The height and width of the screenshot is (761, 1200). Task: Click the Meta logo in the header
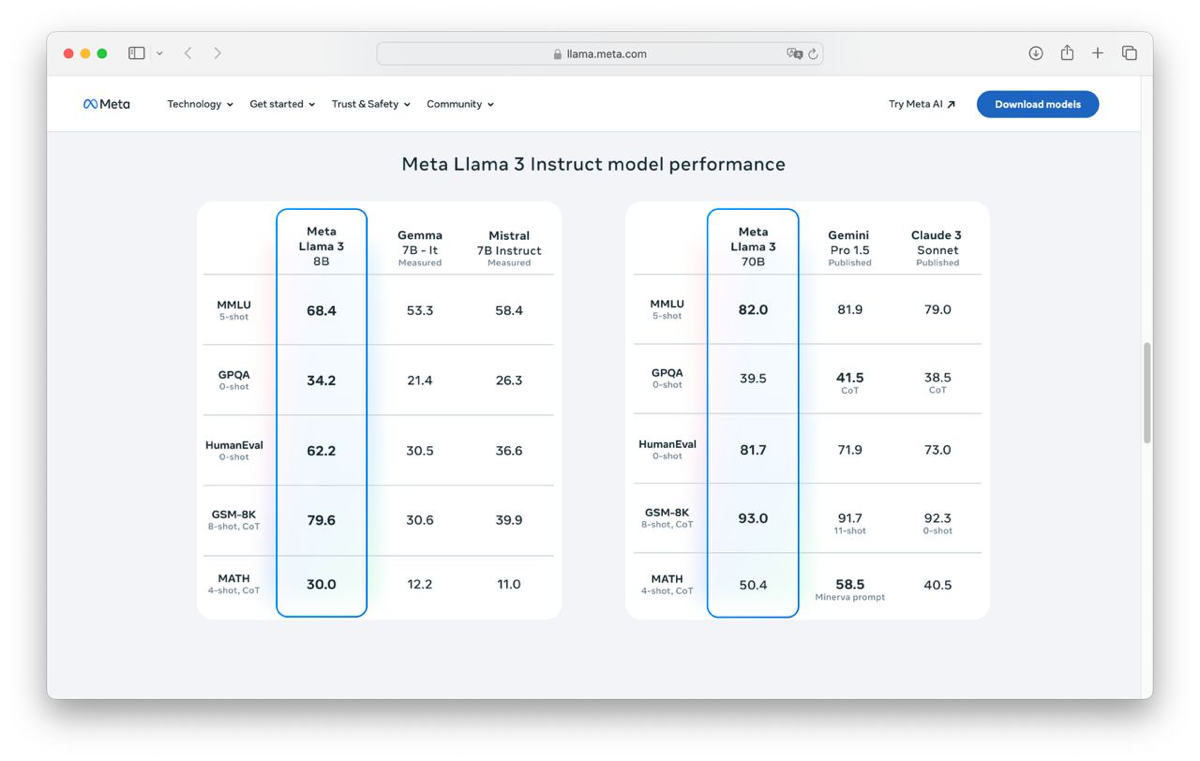click(x=106, y=104)
